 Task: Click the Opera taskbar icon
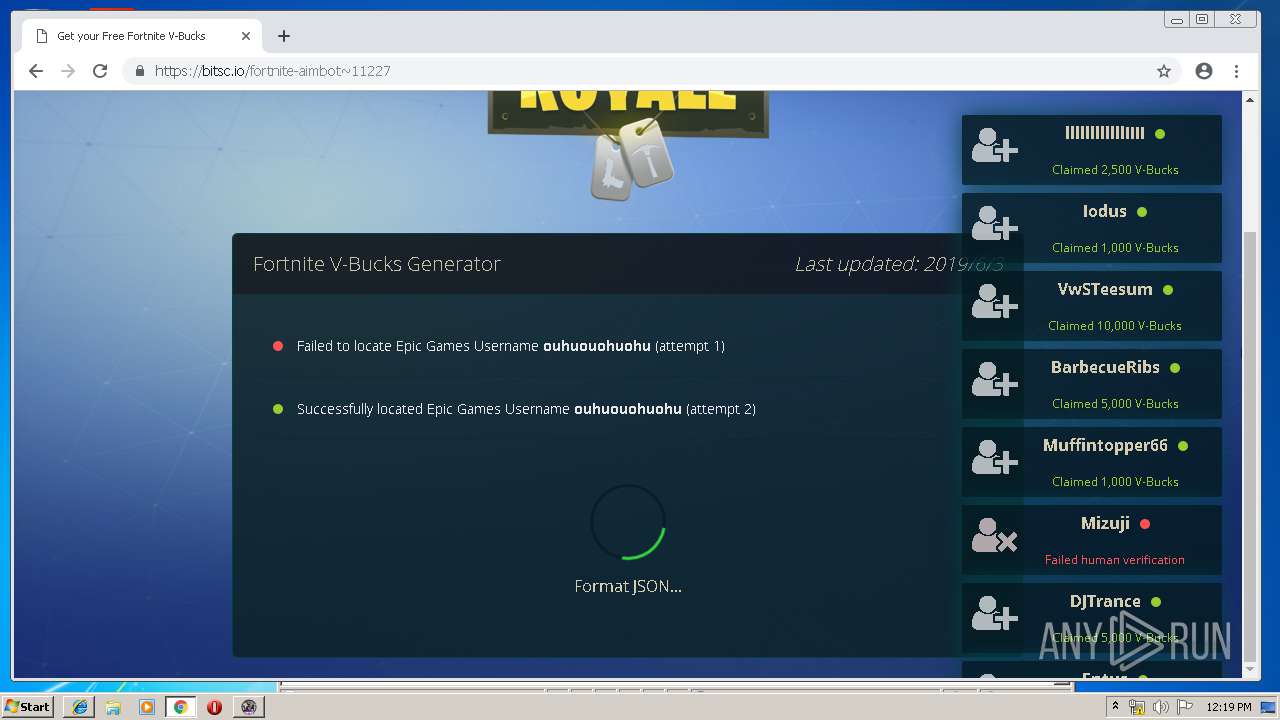pos(214,707)
